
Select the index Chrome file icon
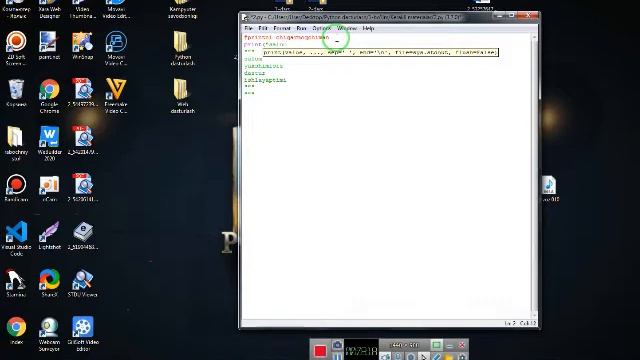point(16,330)
